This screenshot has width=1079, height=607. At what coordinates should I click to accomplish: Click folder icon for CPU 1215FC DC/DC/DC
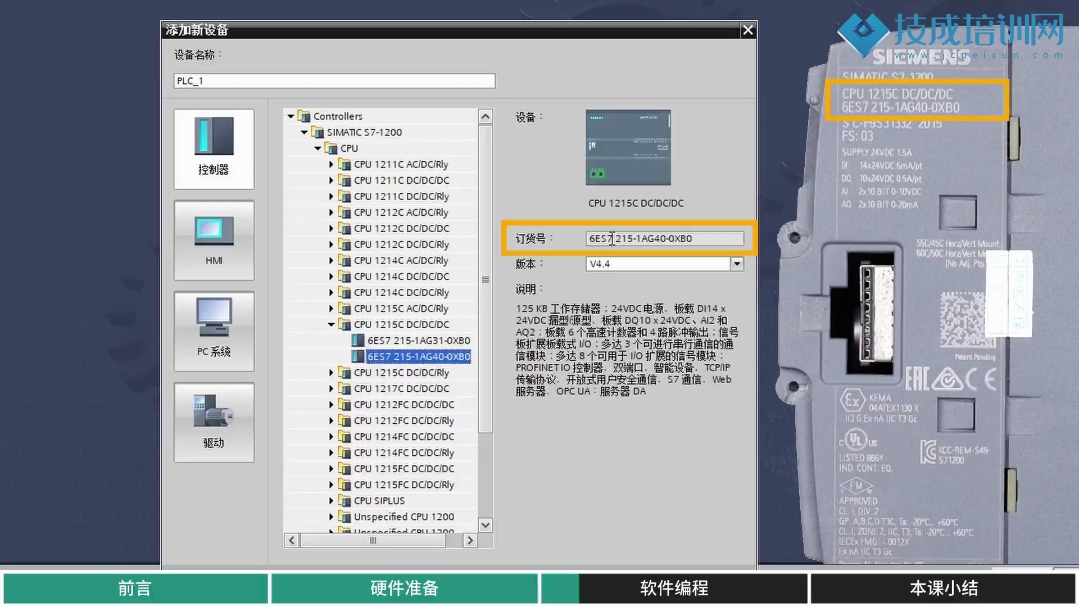tap(344, 469)
